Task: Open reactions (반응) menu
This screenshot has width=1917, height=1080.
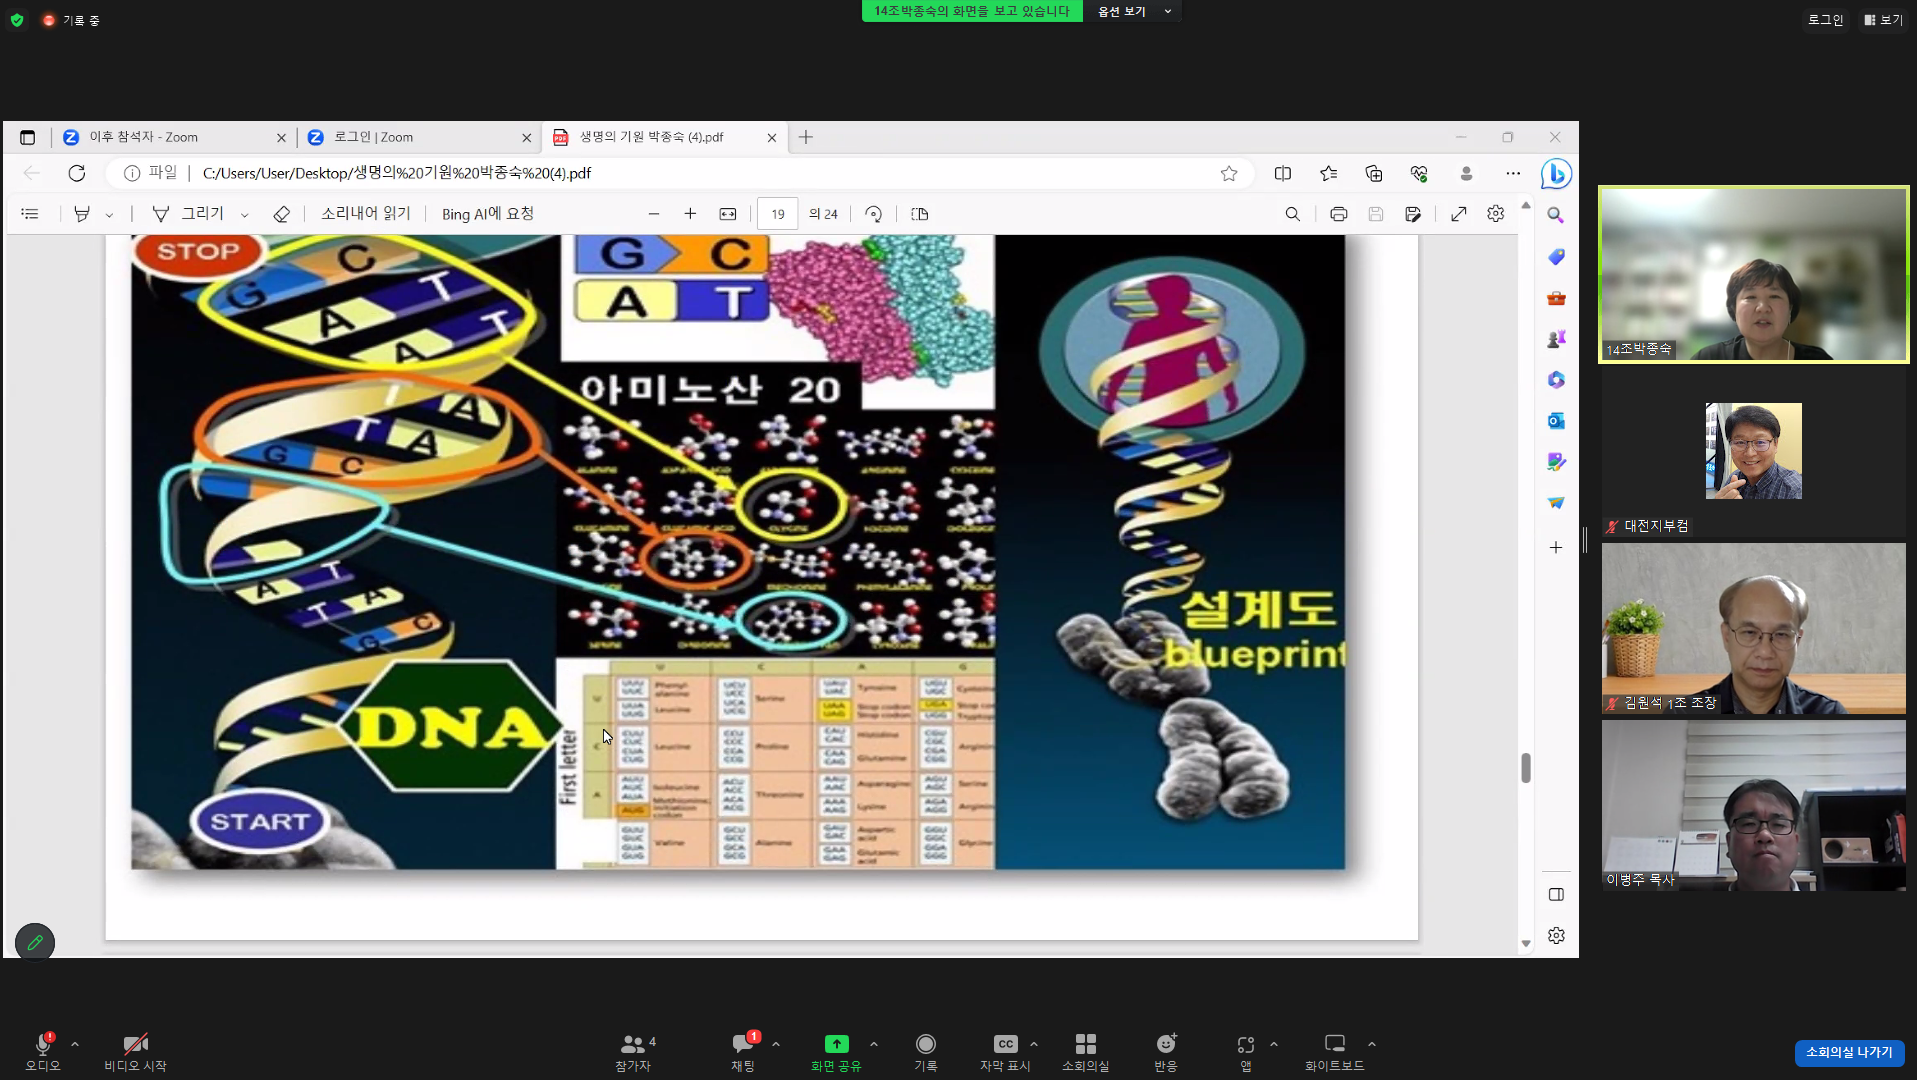Action: (1166, 1051)
